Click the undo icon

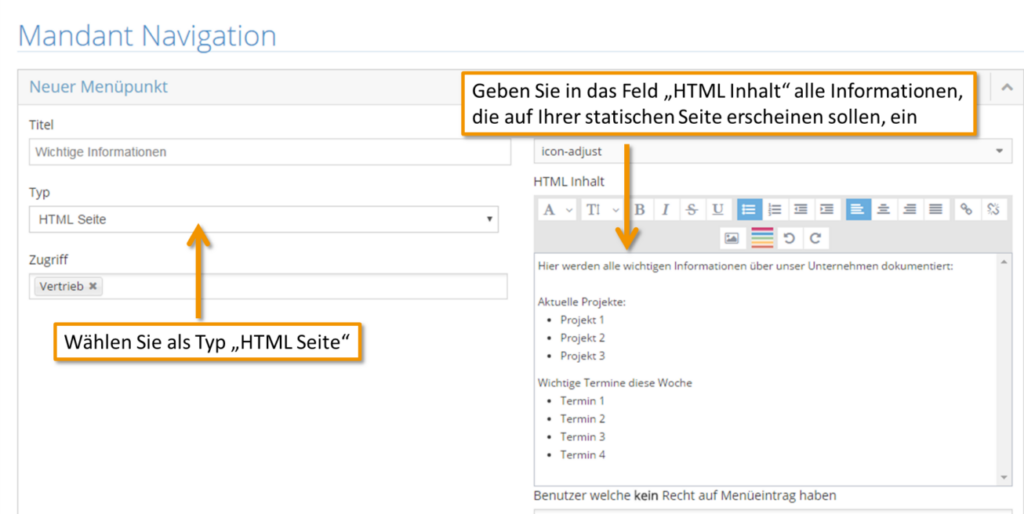789,238
